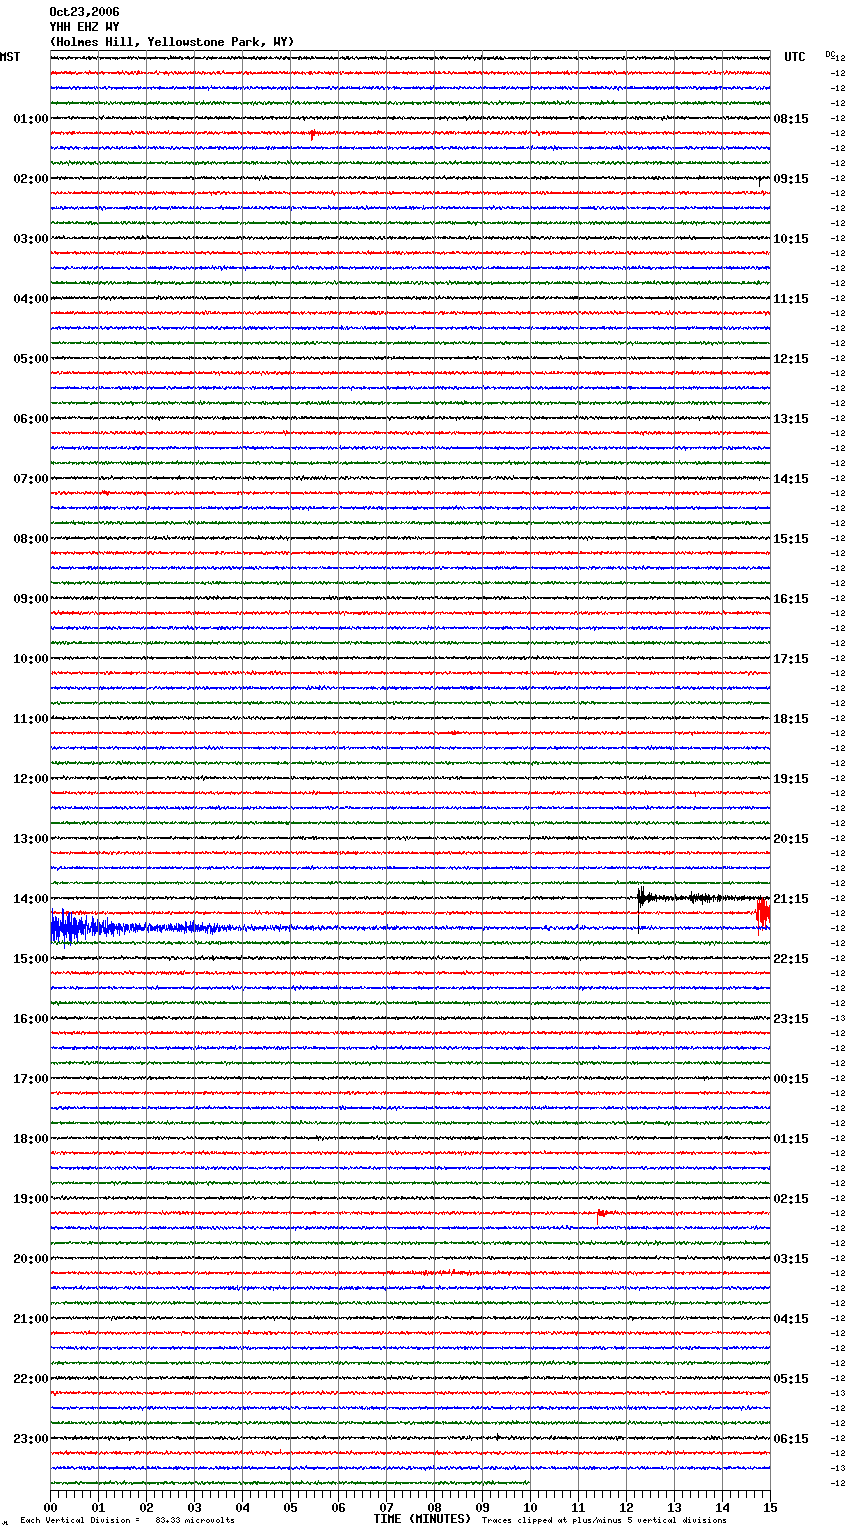Click the UTC axis header

pyautogui.click(x=795, y=57)
